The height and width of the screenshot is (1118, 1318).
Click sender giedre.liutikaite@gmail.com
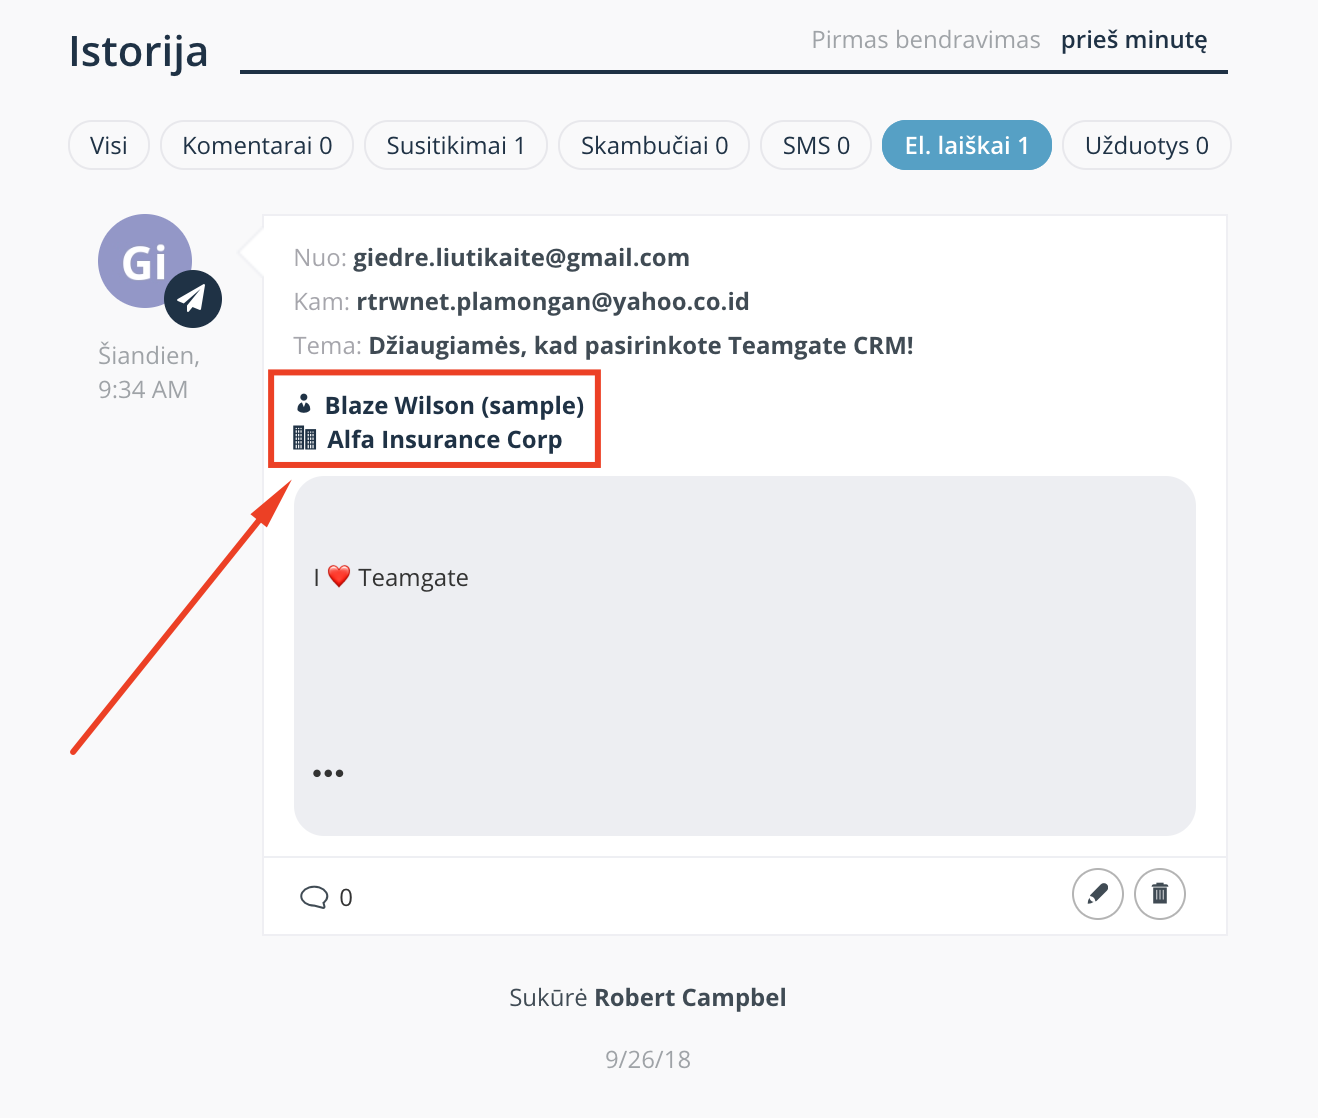(521, 258)
